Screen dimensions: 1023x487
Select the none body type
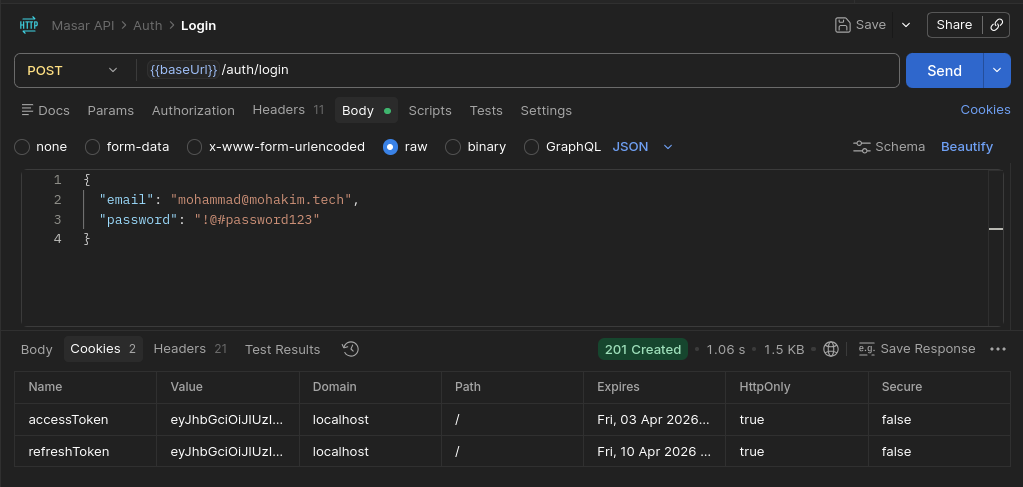tap(22, 147)
